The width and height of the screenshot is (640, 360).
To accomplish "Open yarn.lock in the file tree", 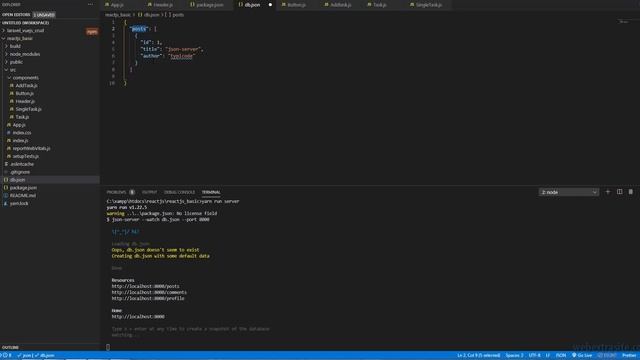I will pos(19,203).
